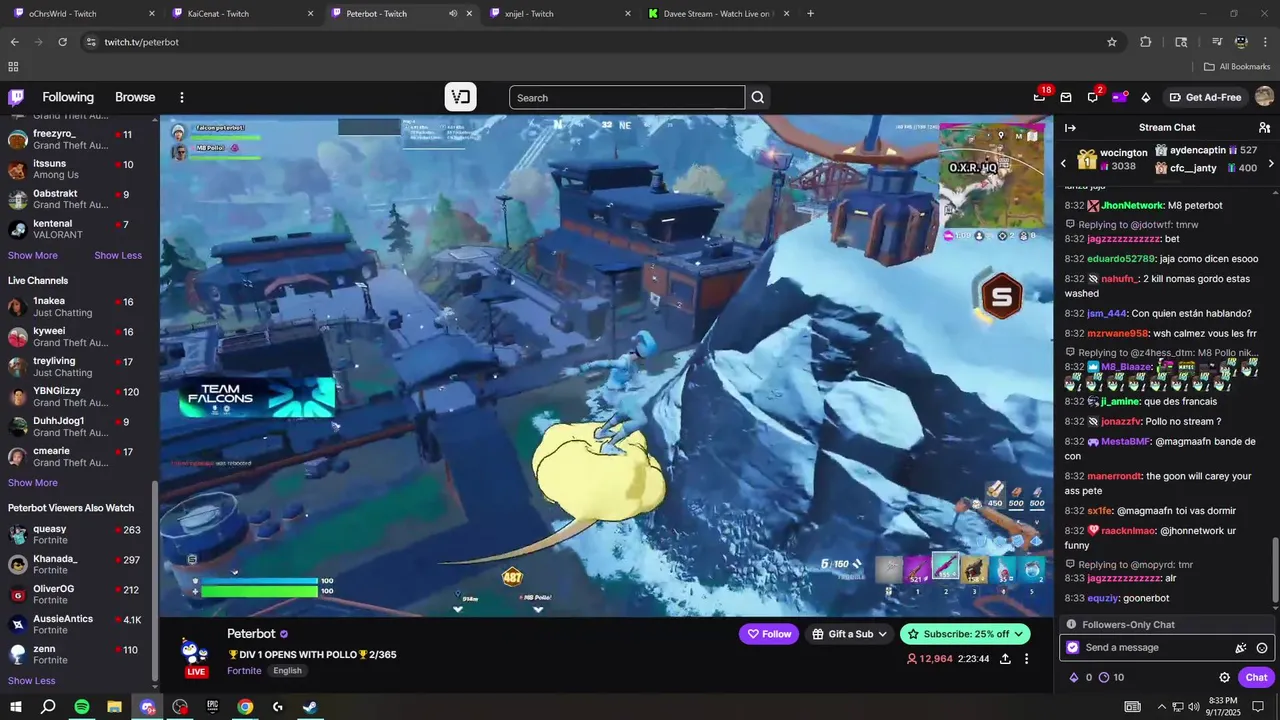Open Spotify from the taskbar

click(x=82, y=707)
